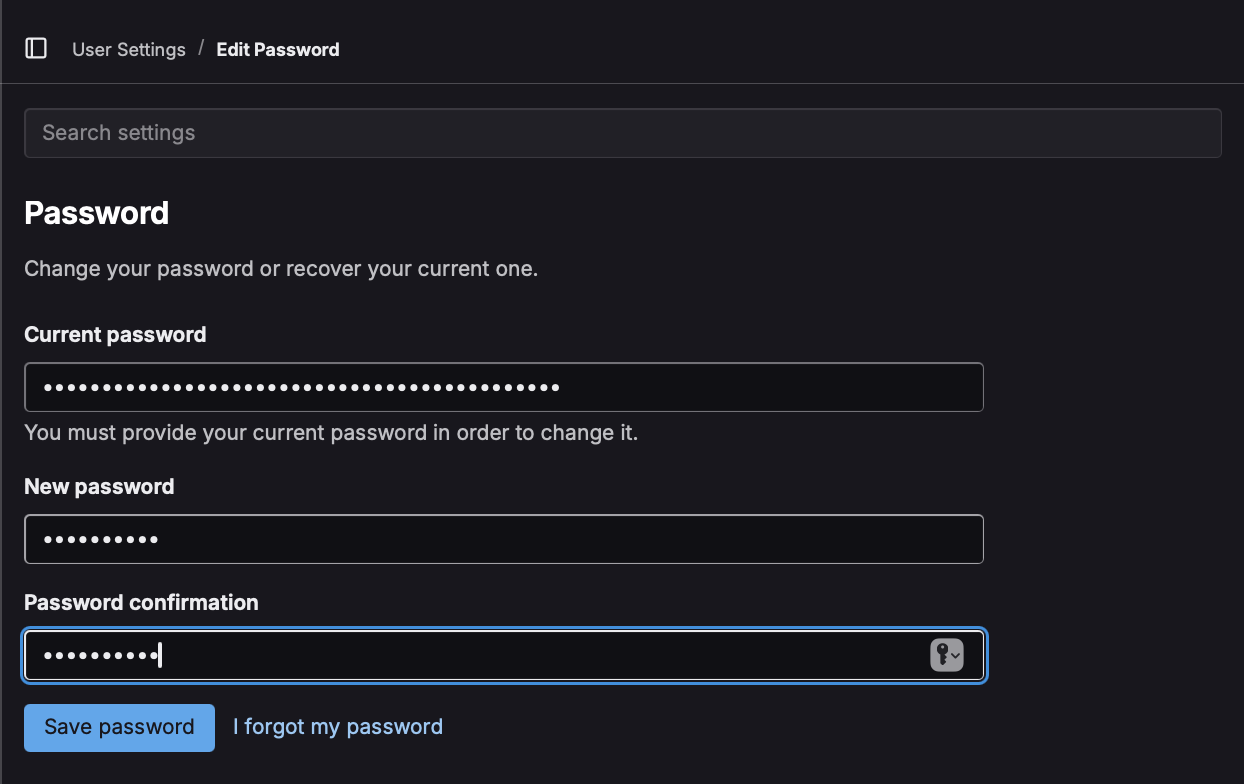1244x784 pixels.
Task: Expand the chevron beside the key icon
Action: pyautogui.click(x=956, y=656)
